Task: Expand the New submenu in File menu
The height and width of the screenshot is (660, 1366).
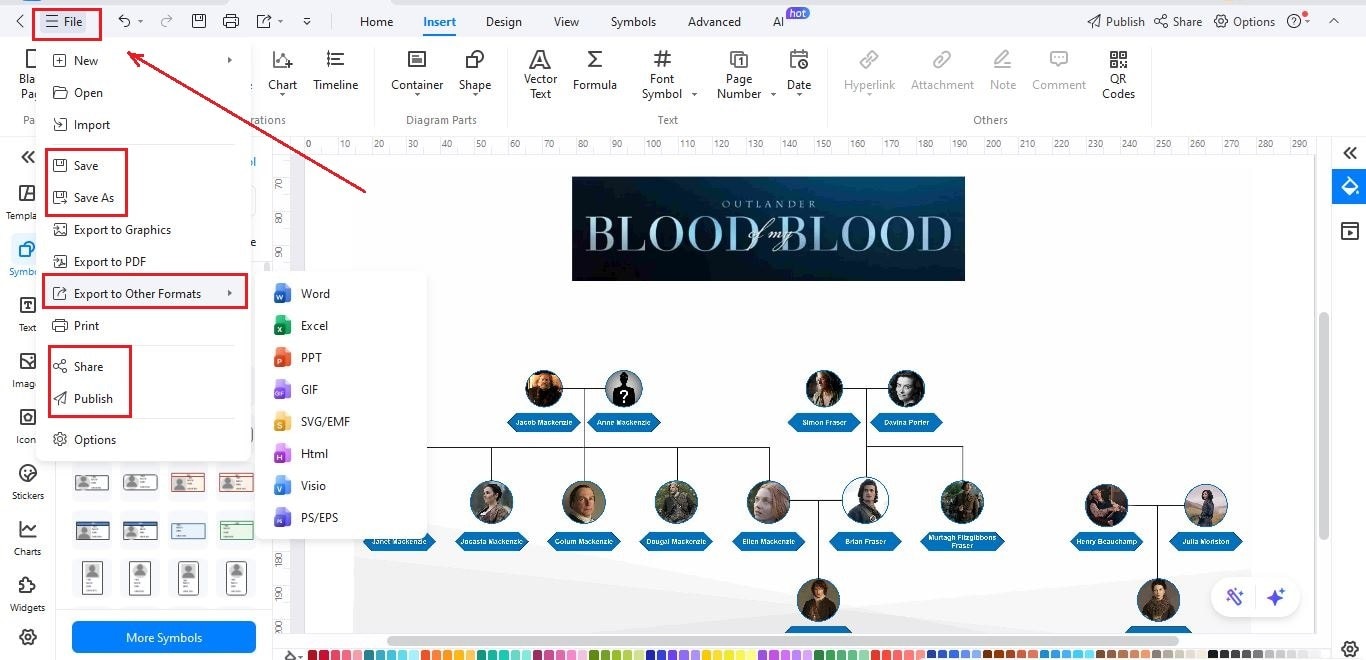Action: point(84,60)
